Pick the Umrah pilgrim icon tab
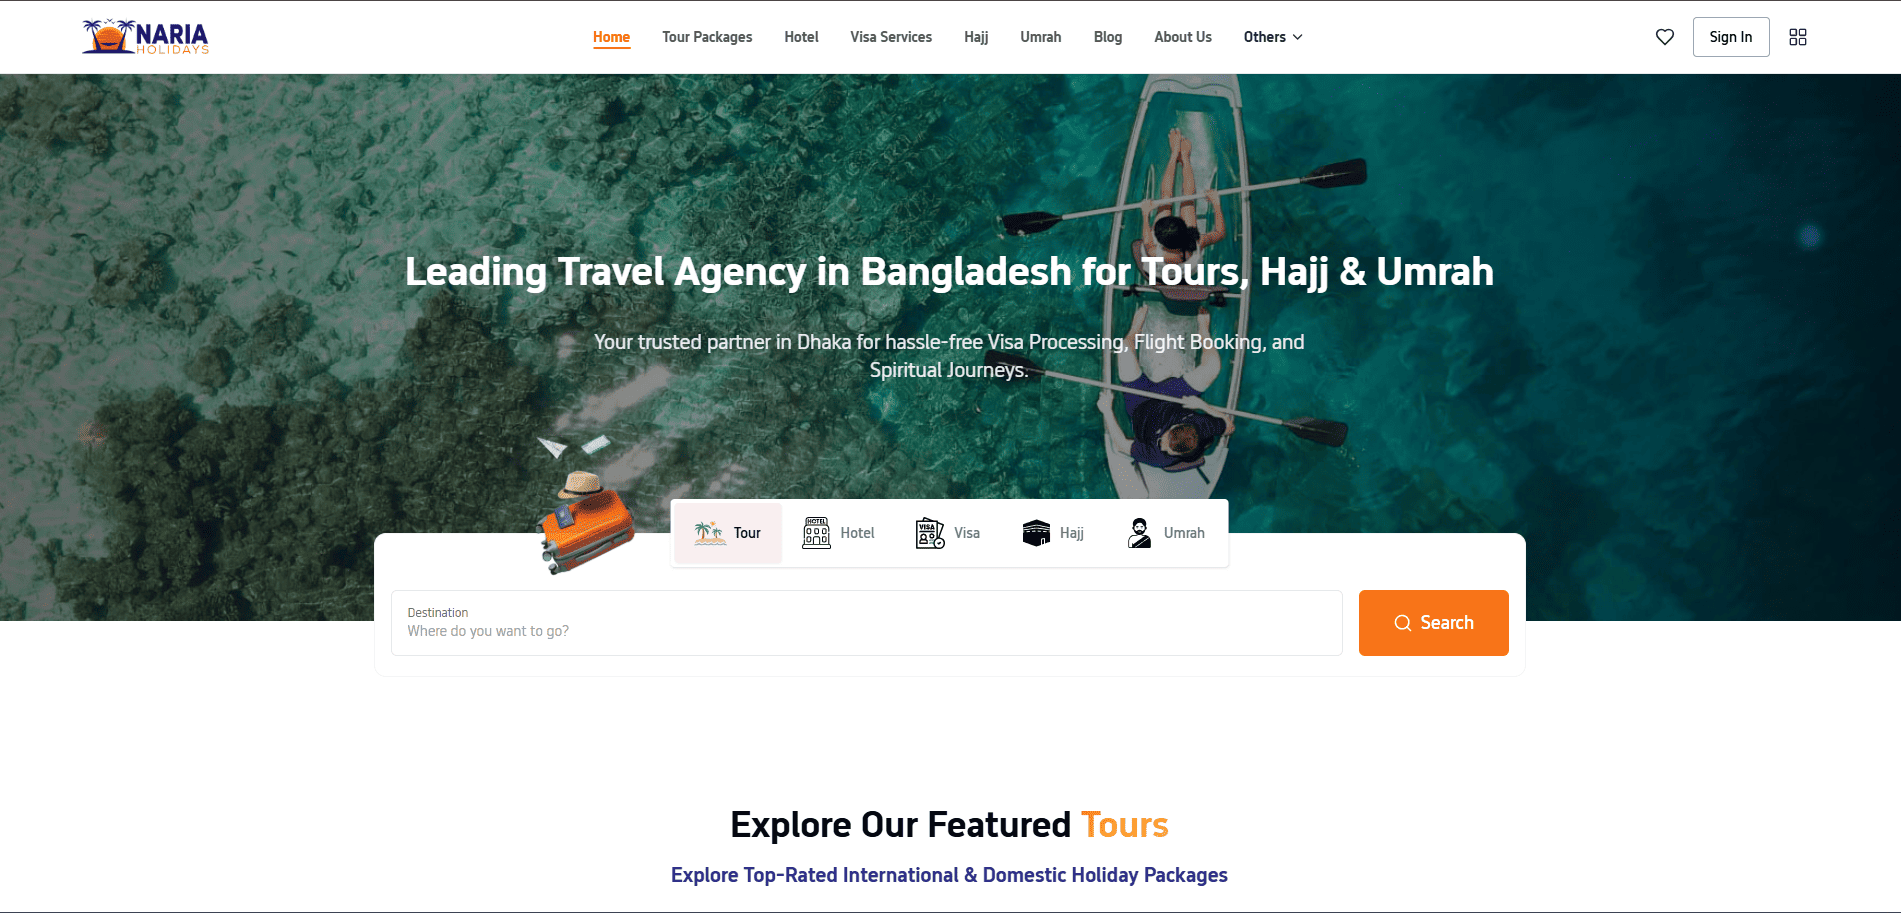Screen dimensions: 1901x913 point(1139,533)
